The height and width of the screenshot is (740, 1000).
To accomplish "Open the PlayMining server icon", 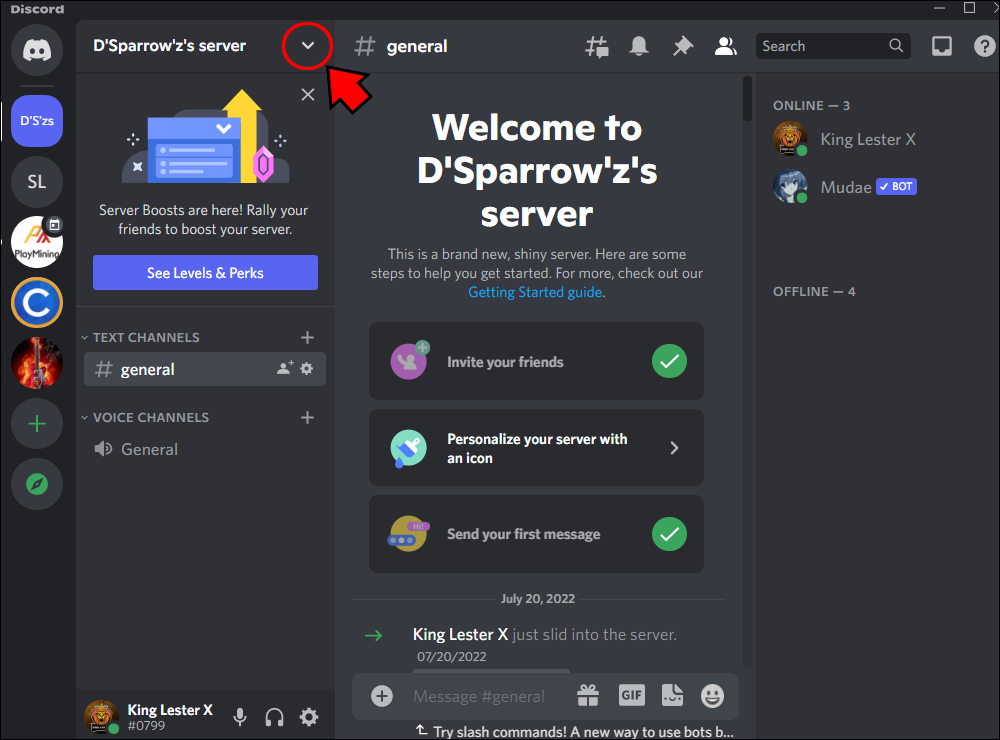I will tap(37, 242).
